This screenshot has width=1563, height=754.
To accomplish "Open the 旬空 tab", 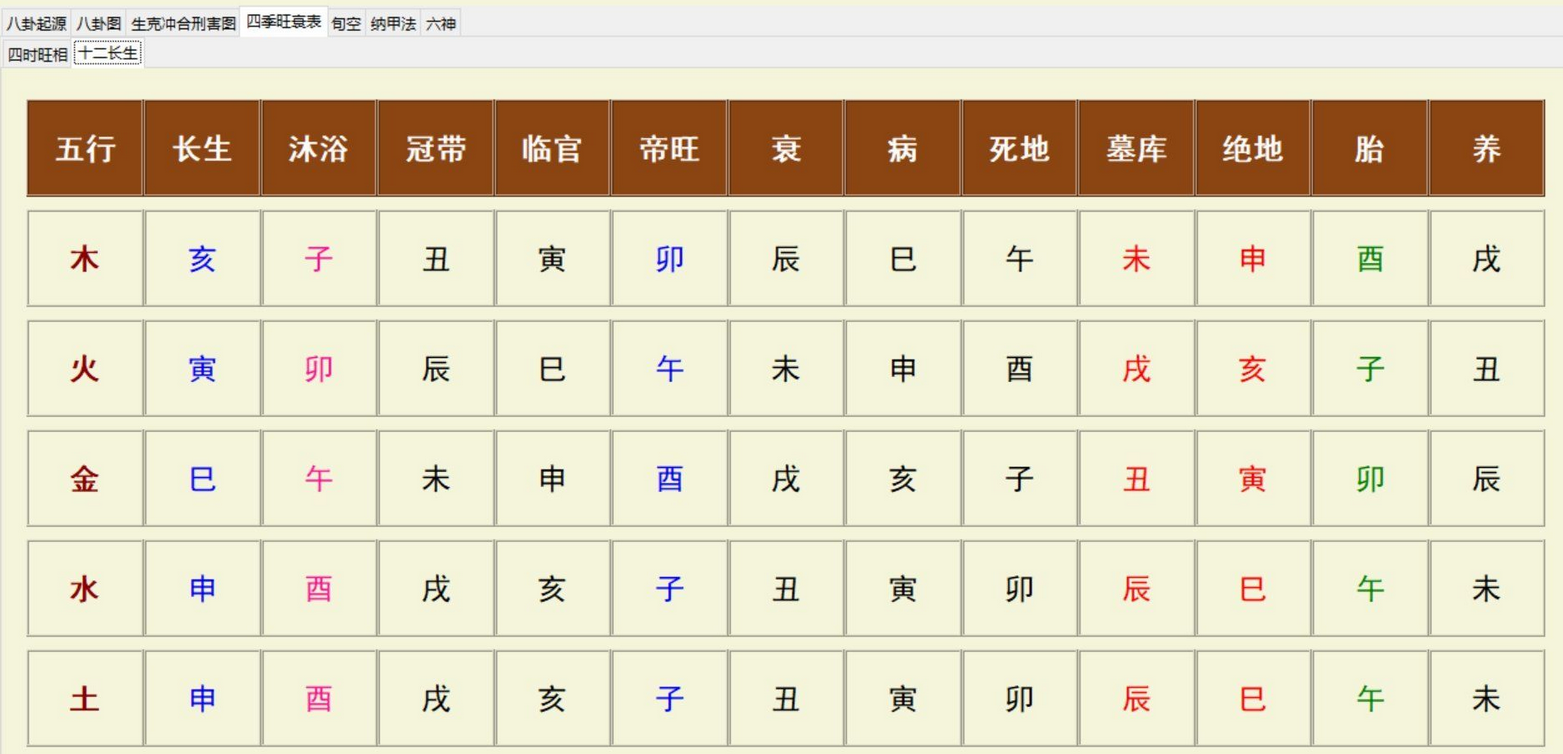I will point(345,19).
